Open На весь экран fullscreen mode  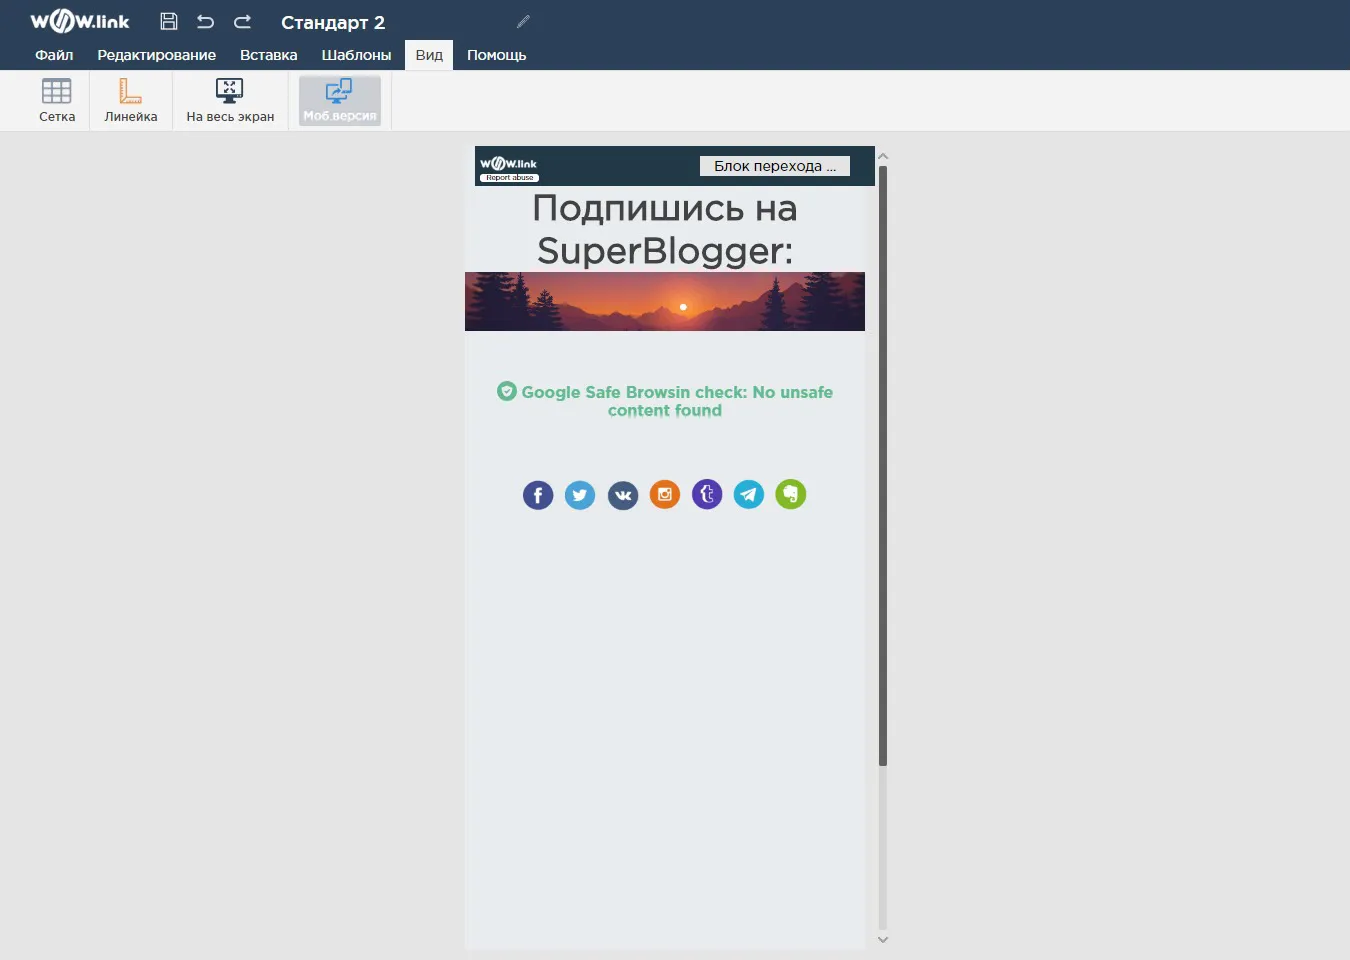click(x=230, y=100)
